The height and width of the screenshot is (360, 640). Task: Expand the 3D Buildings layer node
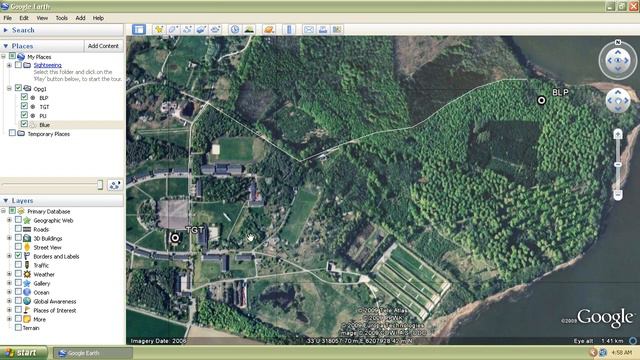tap(9, 238)
